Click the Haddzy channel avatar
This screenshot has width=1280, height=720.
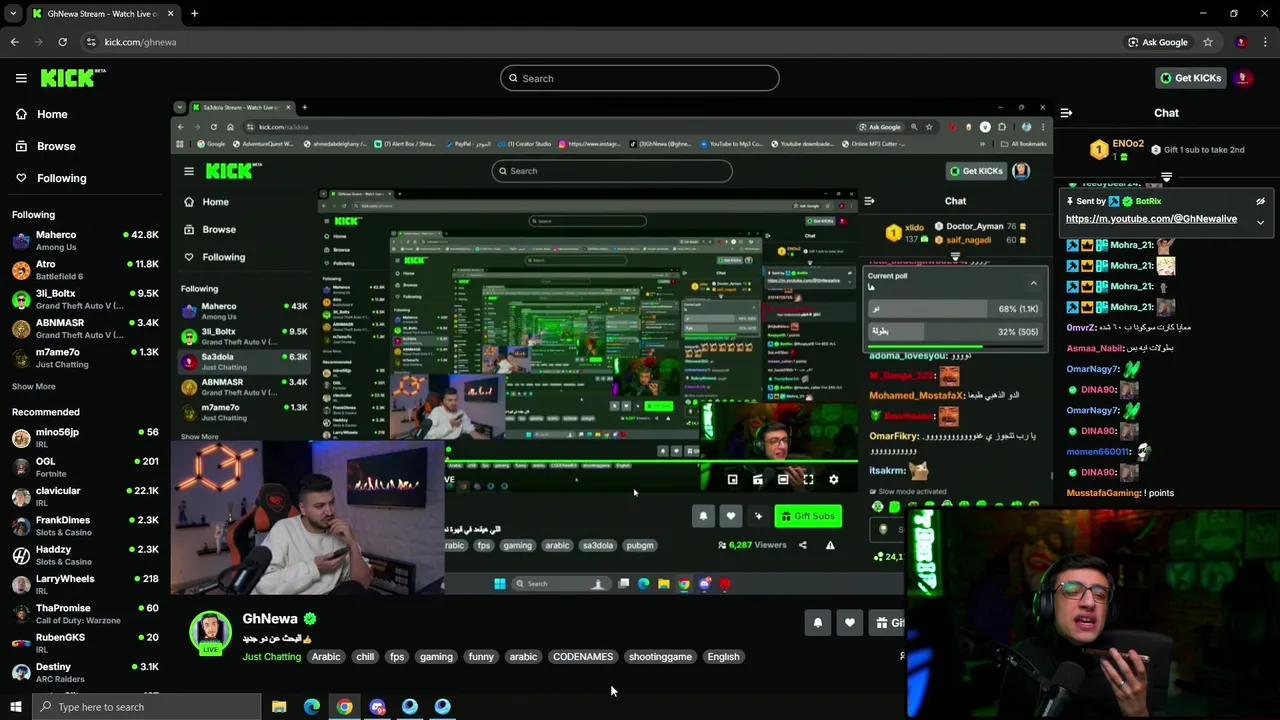[21, 555]
